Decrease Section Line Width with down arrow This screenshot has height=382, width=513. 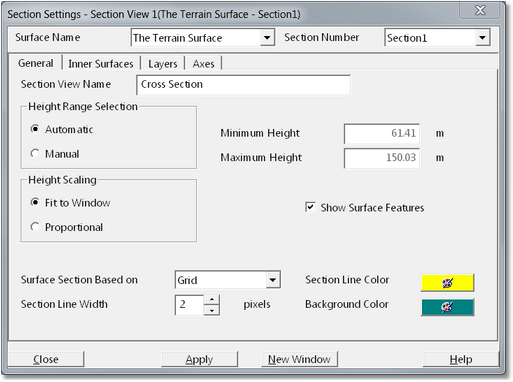click(212, 310)
